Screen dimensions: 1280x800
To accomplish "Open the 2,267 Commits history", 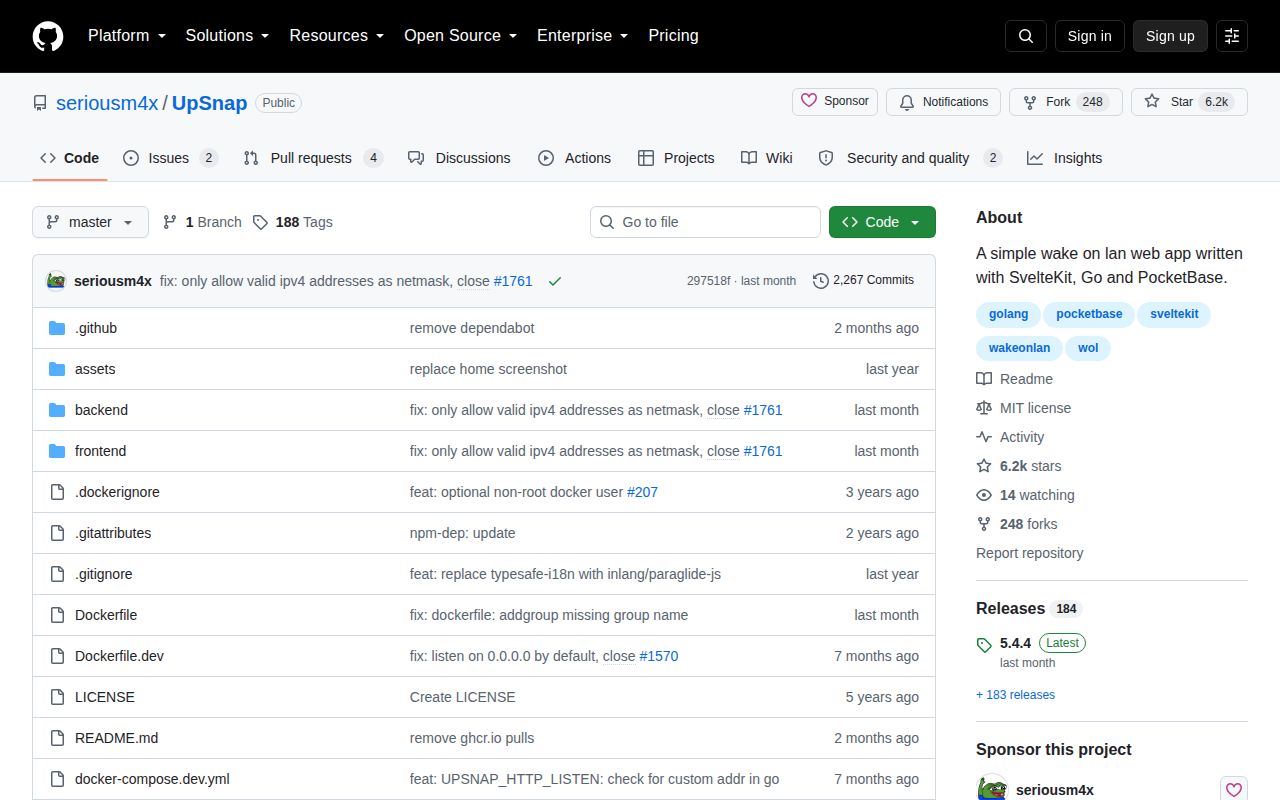I will [864, 280].
